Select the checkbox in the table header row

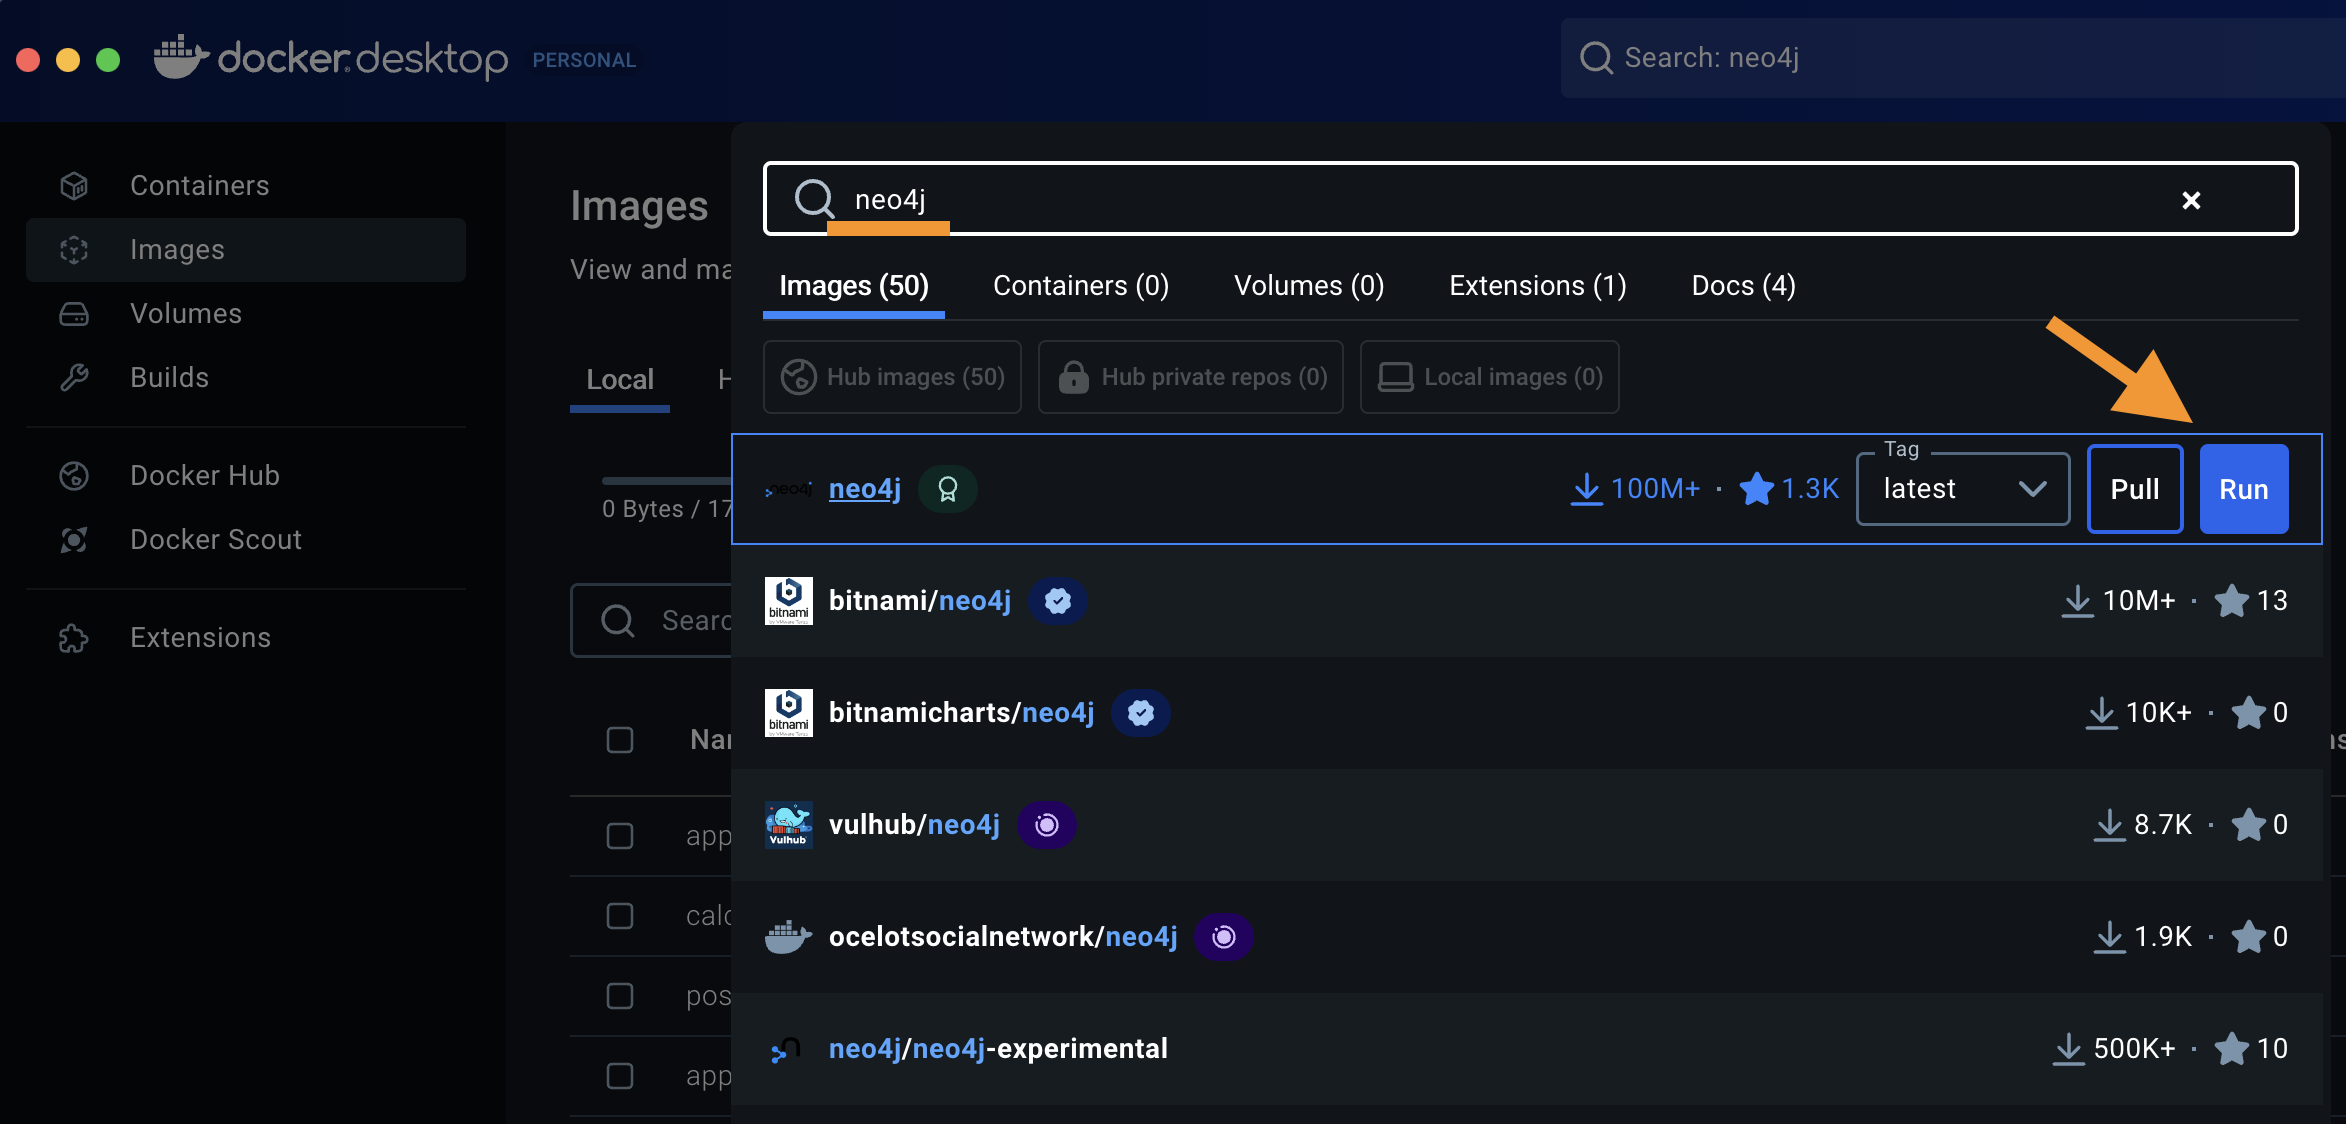click(x=620, y=739)
